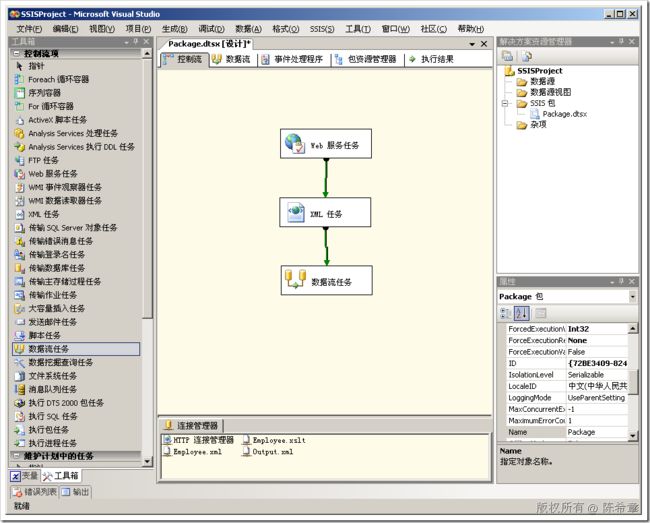650x523 pixels.
Task: Select Employee.xslt connection manager
Action: tap(274, 440)
